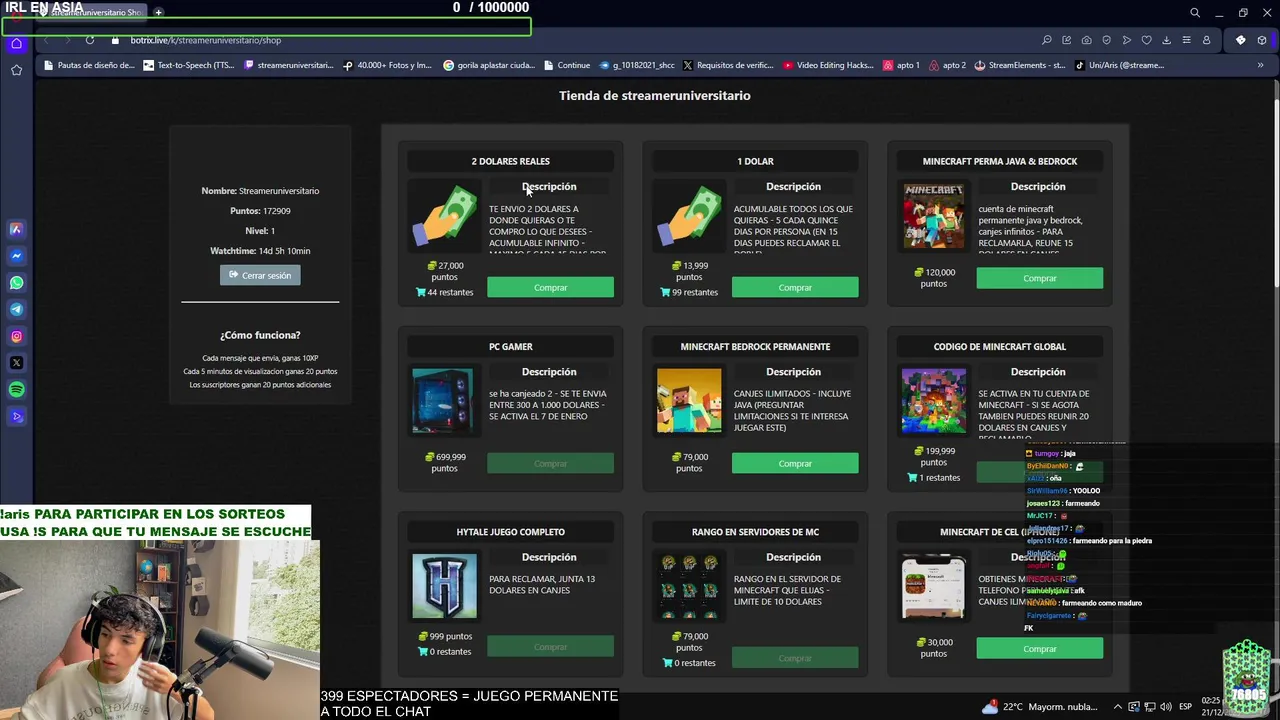Image resolution: width=1280 pixels, height=720 pixels.
Task: Click disabled Comprar under PC GAMER
Action: (x=550, y=463)
